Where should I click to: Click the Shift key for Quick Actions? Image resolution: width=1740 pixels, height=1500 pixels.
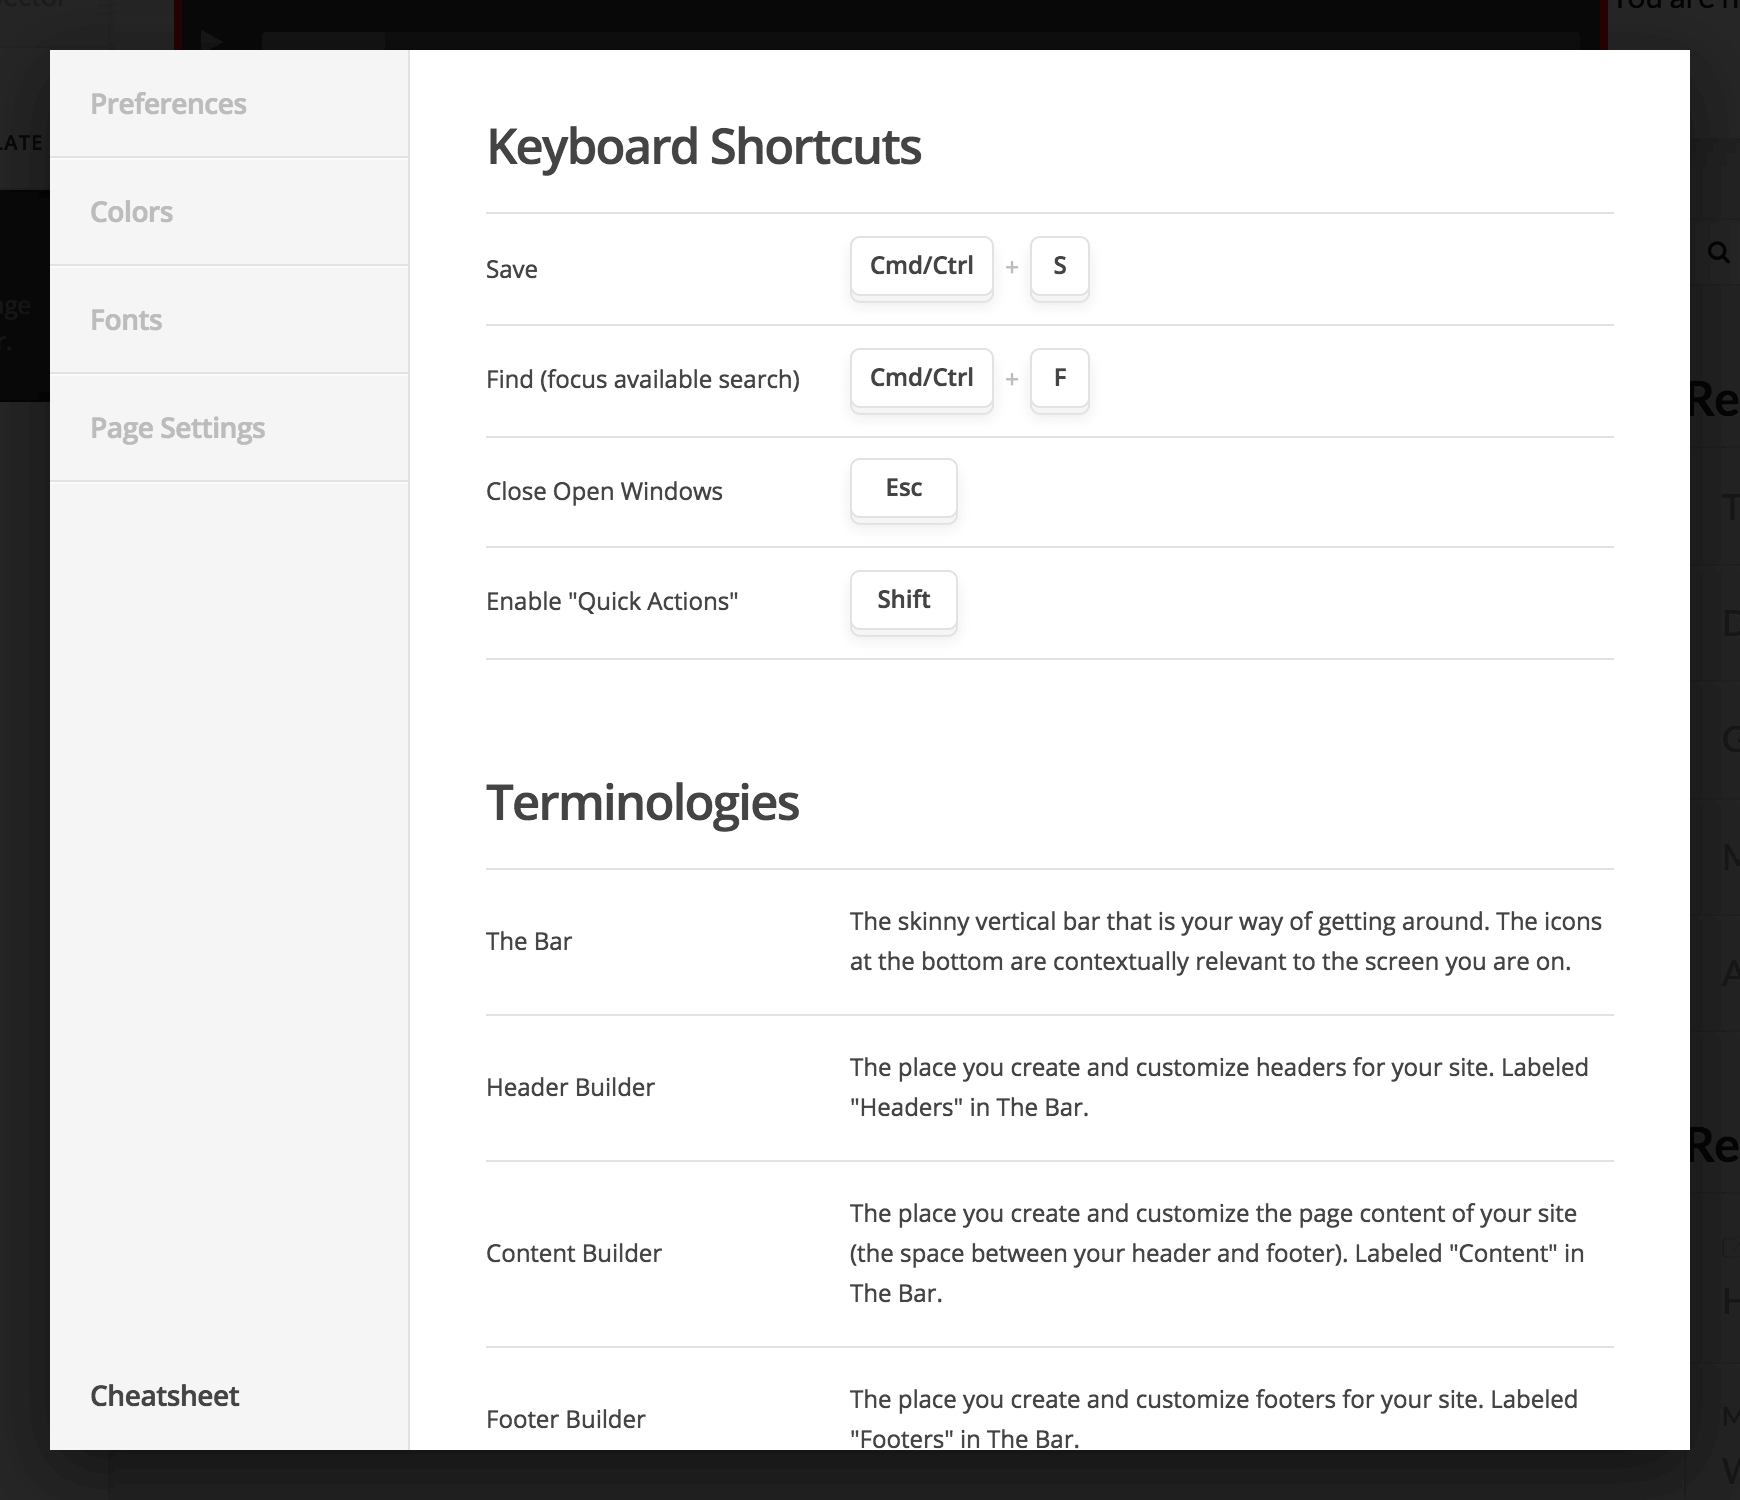(x=903, y=600)
